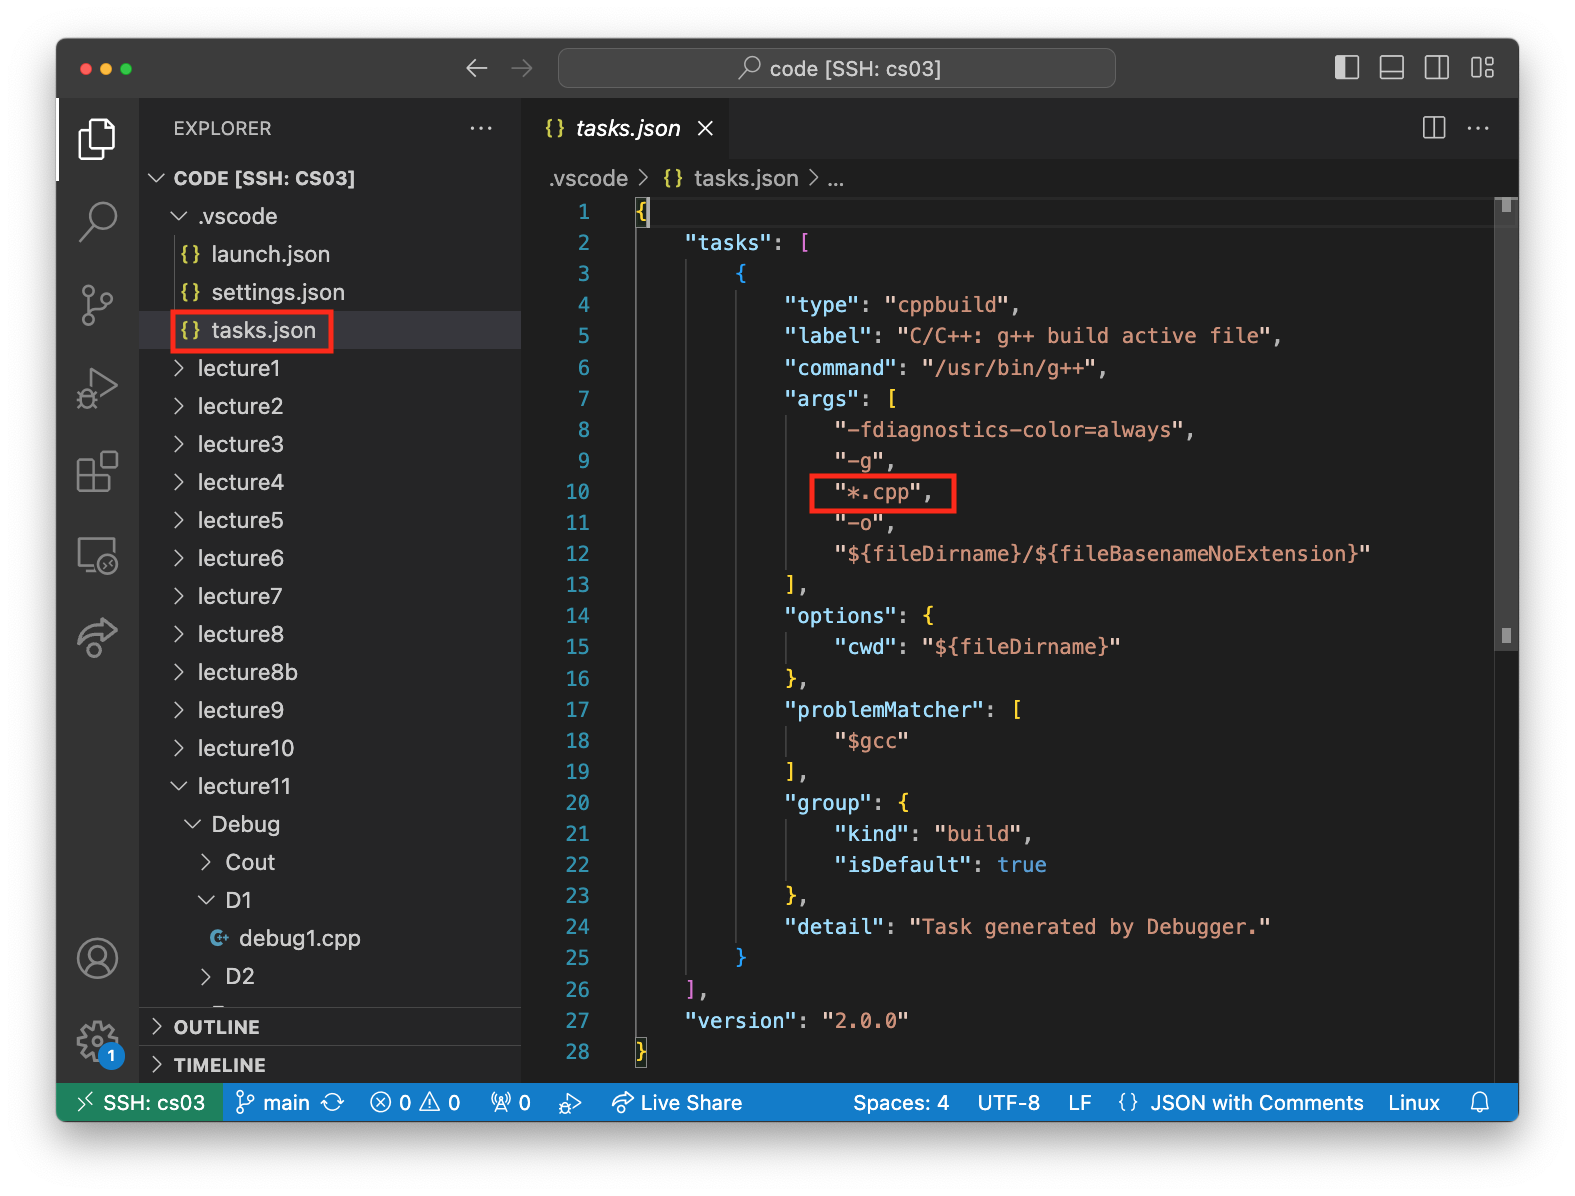Open the Explorer view in activity bar
The height and width of the screenshot is (1196, 1575).
97,139
